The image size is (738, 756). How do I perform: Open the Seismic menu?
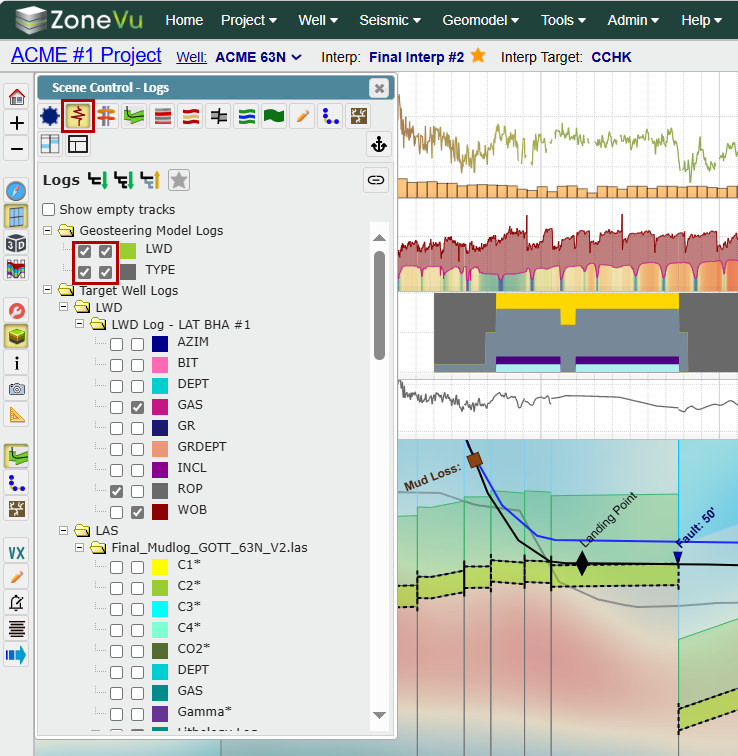pyautogui.click(x=390, y=20)
